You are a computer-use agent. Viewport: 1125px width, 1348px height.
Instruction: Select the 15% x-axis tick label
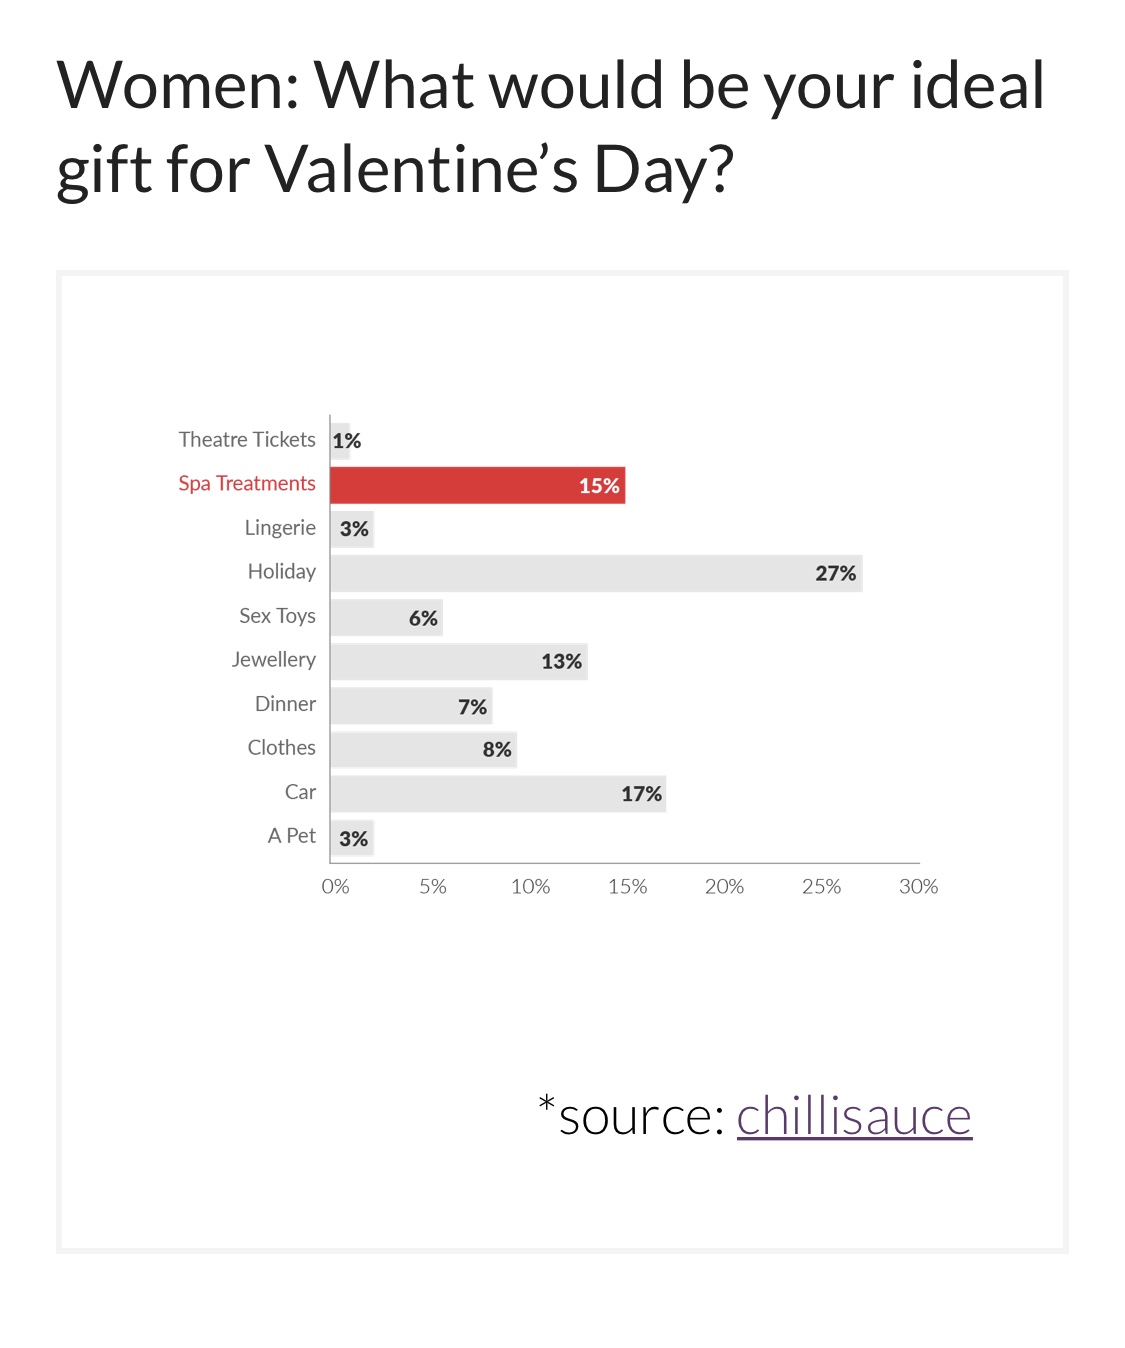[627, 886]
